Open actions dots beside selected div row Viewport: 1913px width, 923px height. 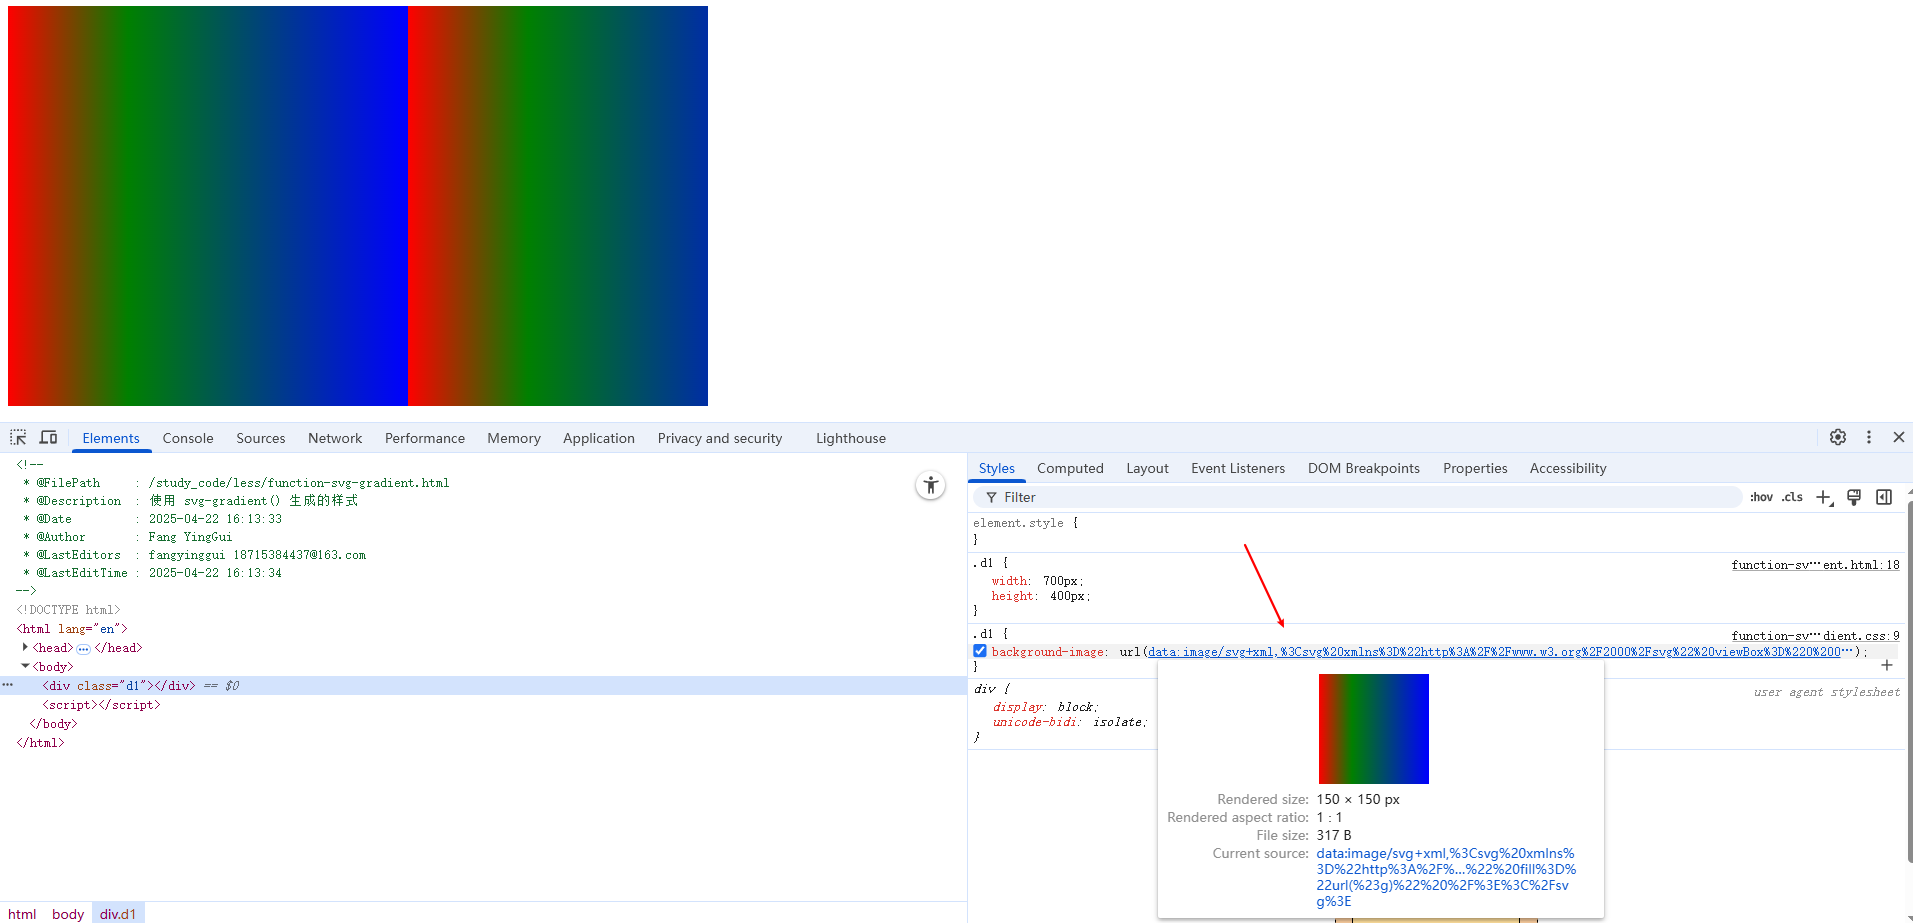[x=8, y=685]
